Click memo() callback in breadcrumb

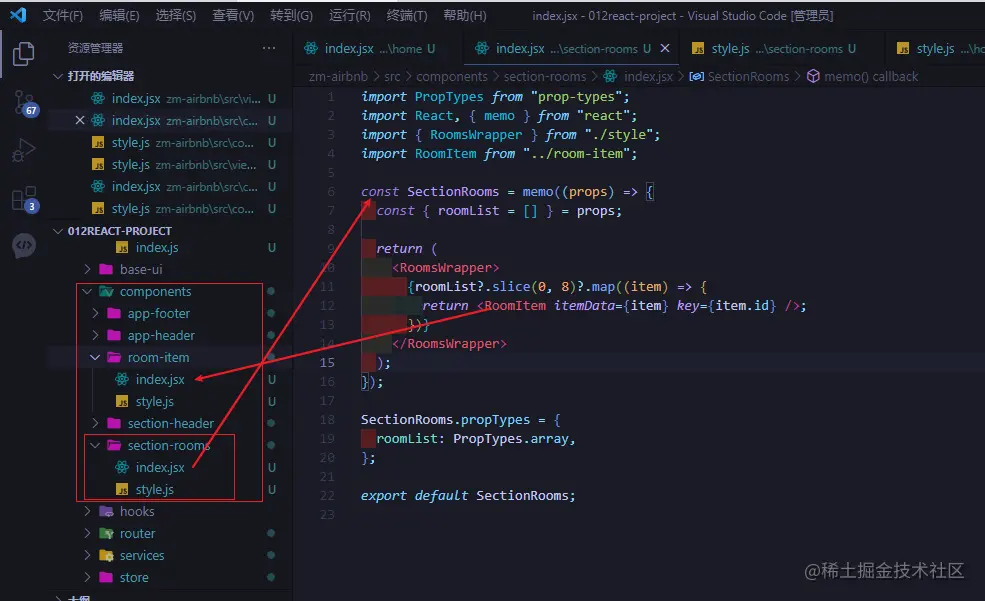[871, 77]
